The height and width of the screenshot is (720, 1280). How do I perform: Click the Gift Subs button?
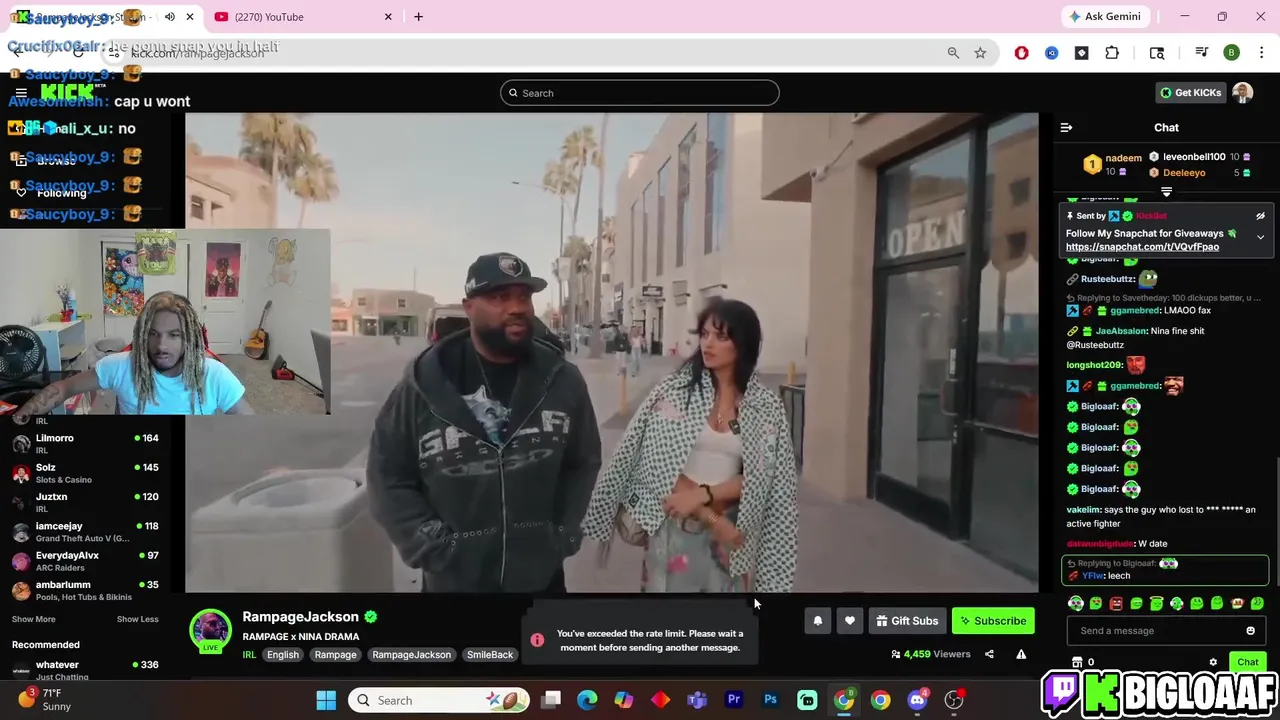pos(907,621)
